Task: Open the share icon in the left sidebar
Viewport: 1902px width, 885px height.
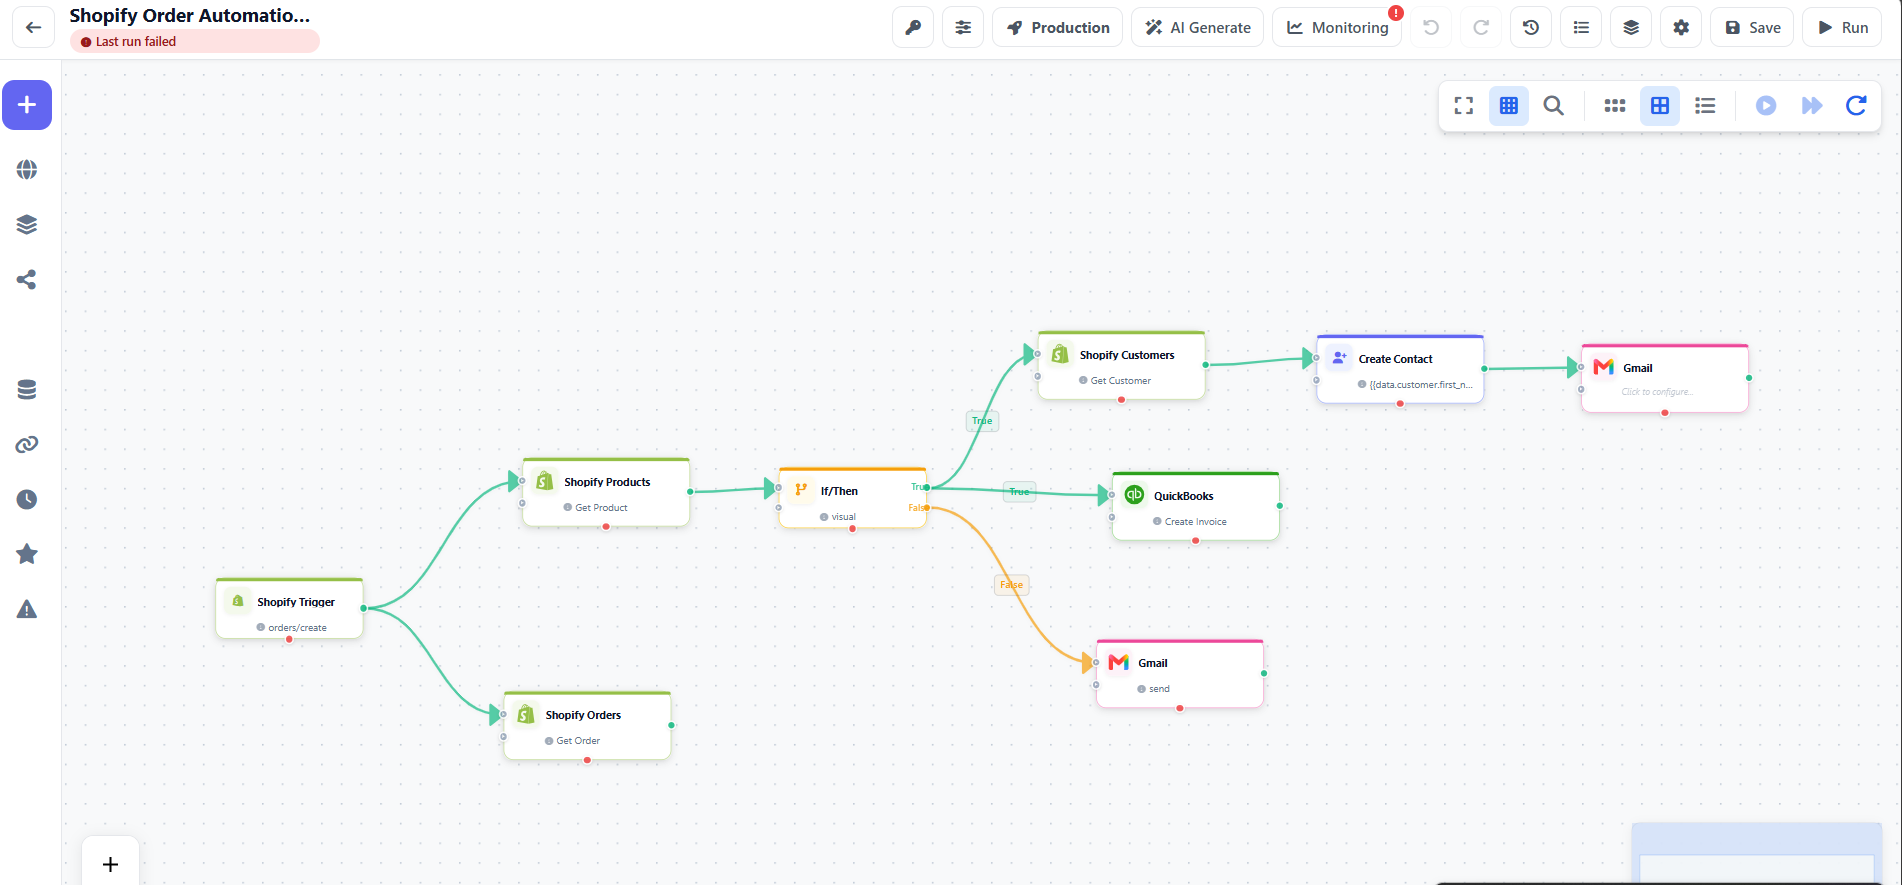Action: coord(27,280)
